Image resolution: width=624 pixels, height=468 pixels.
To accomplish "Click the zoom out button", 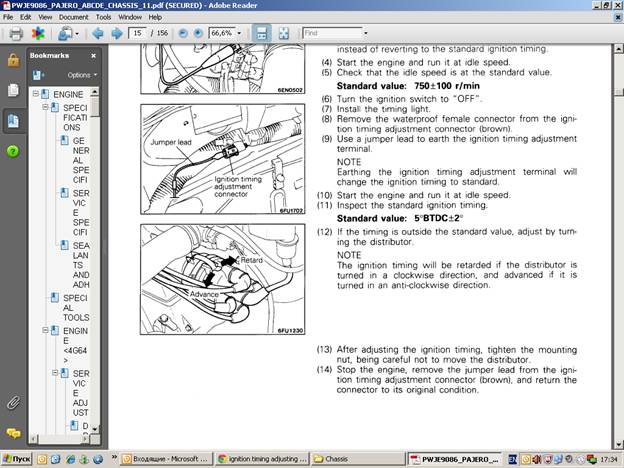I will click(x=183, y=33).
